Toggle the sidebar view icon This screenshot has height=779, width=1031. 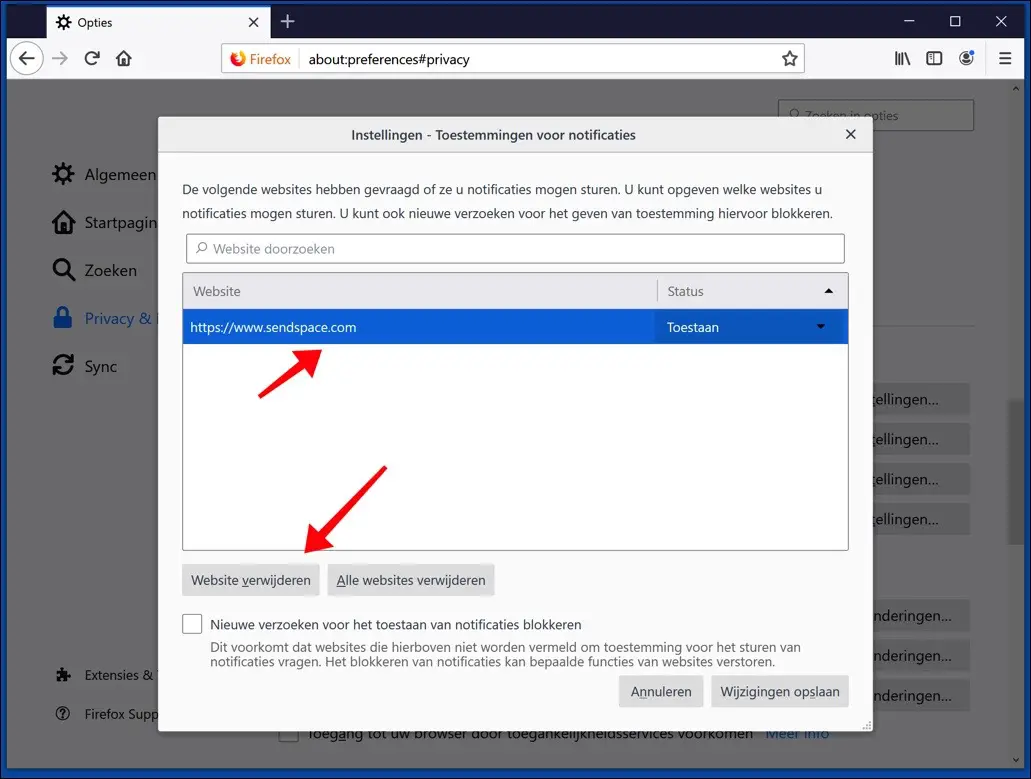tap(934, 59)
